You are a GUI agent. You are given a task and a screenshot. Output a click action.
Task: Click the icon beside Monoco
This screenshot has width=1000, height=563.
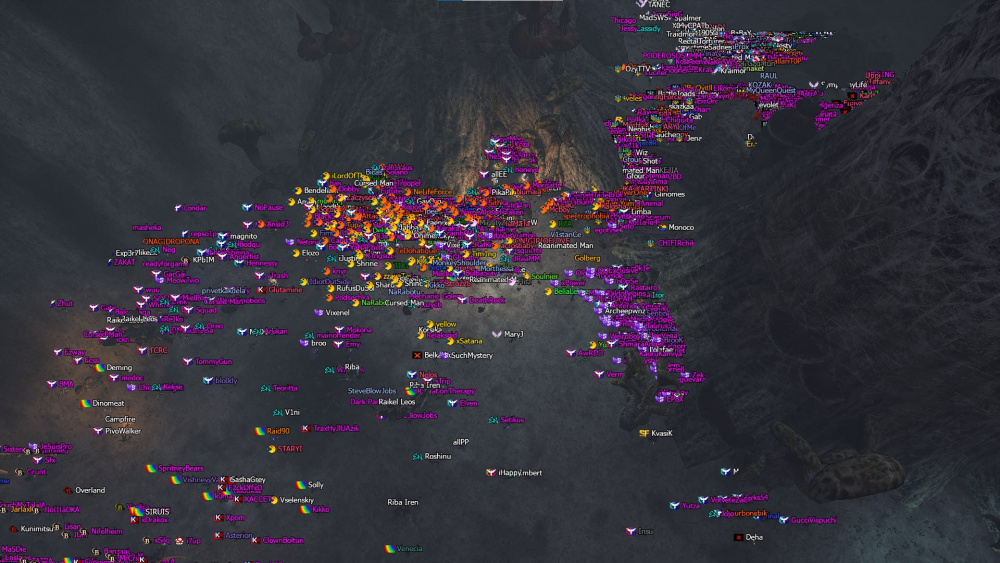pos(663,227)
